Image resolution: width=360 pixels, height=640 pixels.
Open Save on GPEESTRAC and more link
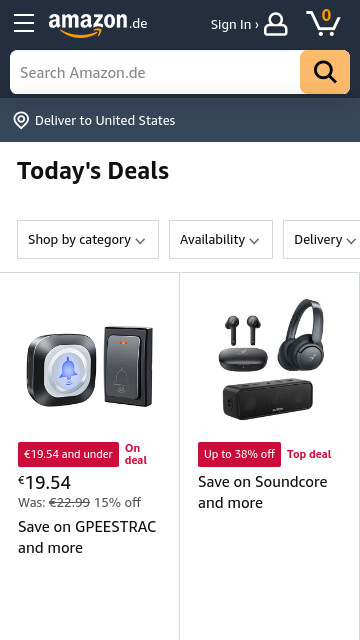point(87,537)
